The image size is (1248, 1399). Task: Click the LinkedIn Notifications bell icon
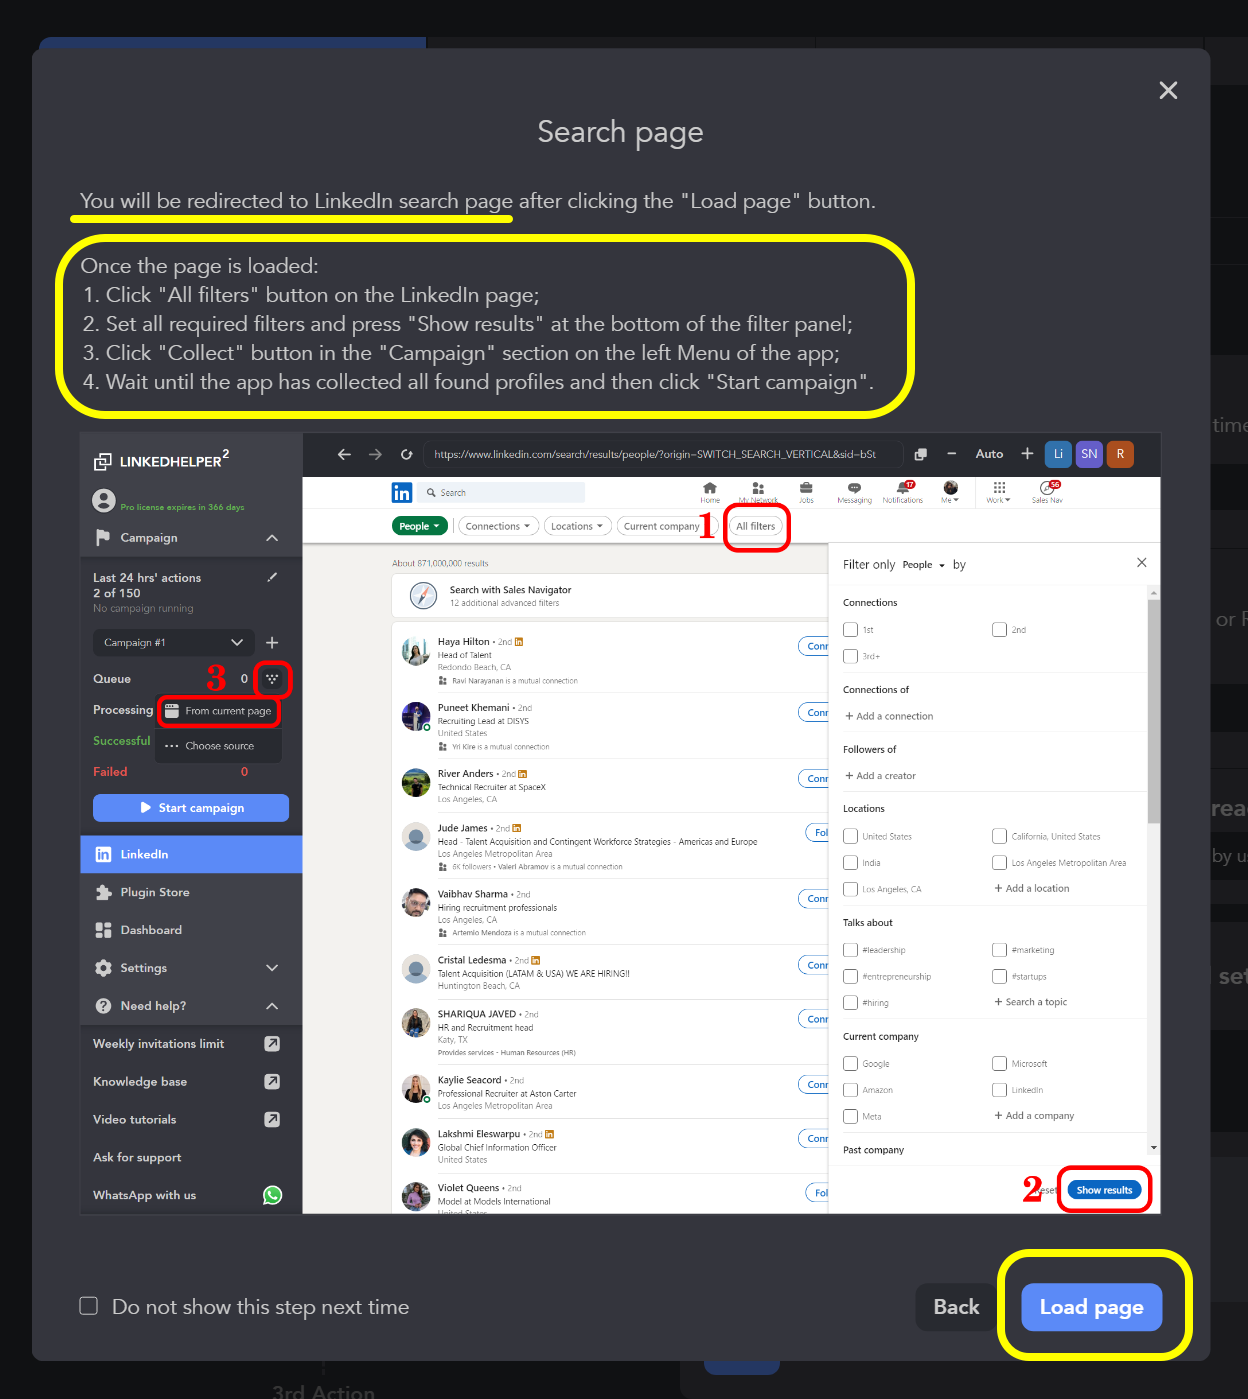pyautogui.click(x=903, y=489)
